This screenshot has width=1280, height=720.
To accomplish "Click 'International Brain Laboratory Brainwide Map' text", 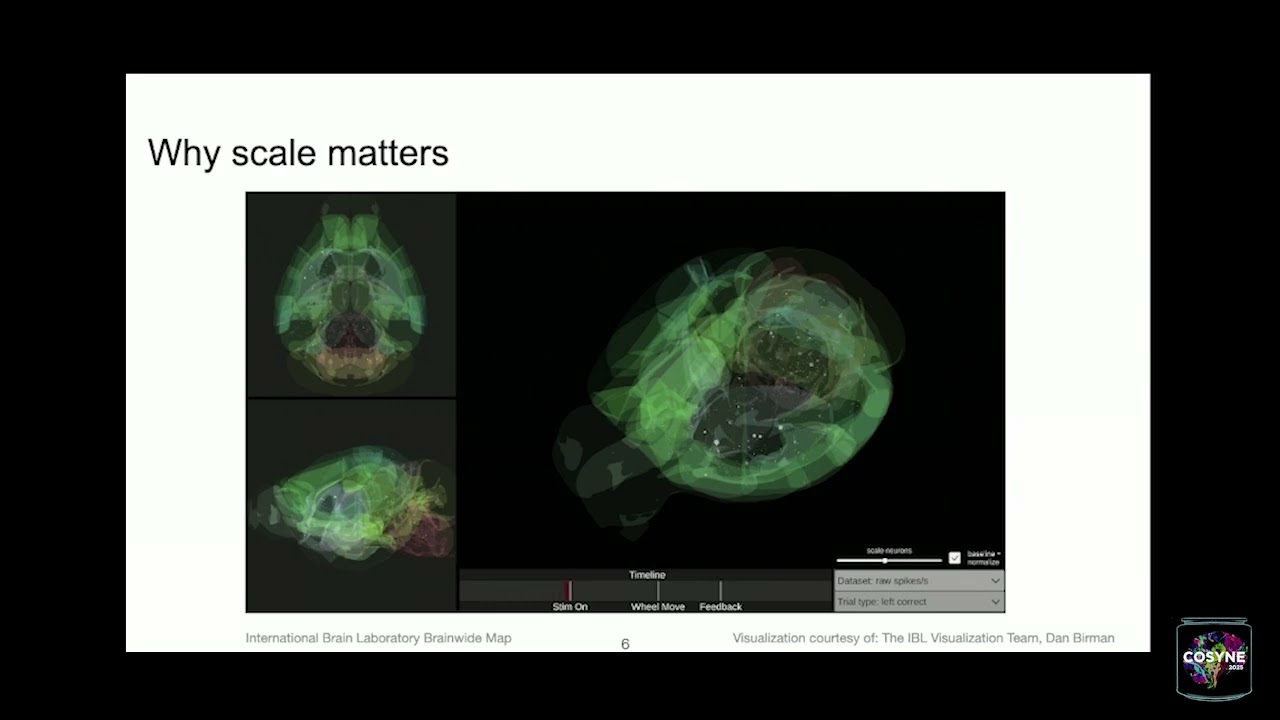I will (378, 638).
